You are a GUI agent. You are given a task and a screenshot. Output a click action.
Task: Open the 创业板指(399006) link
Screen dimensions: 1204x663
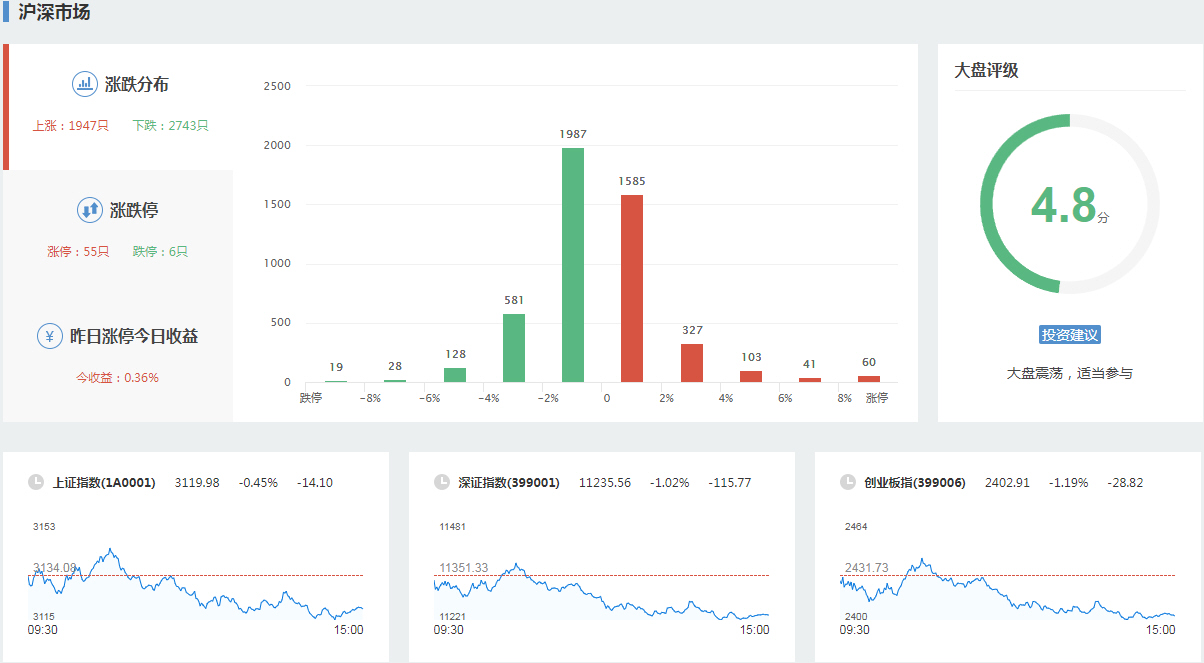[915, 482]
